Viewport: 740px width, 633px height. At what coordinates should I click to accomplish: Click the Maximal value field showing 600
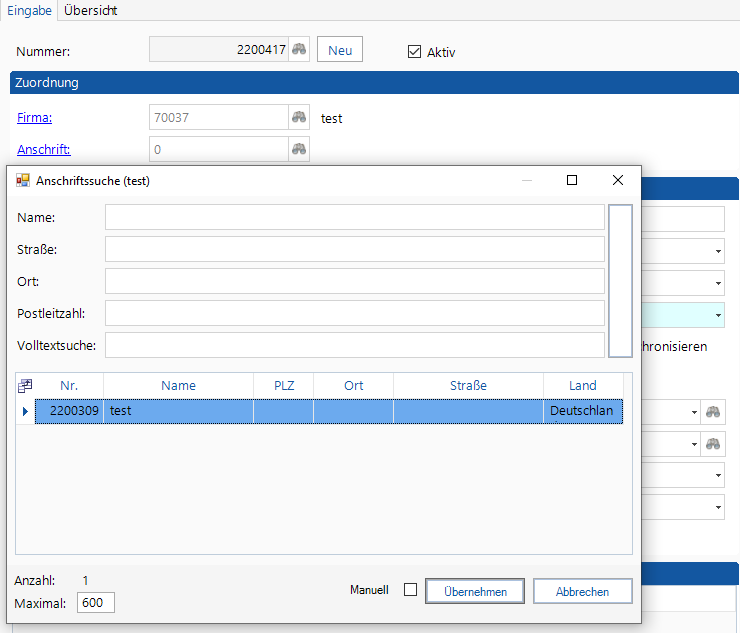click(x=96, y=603)
